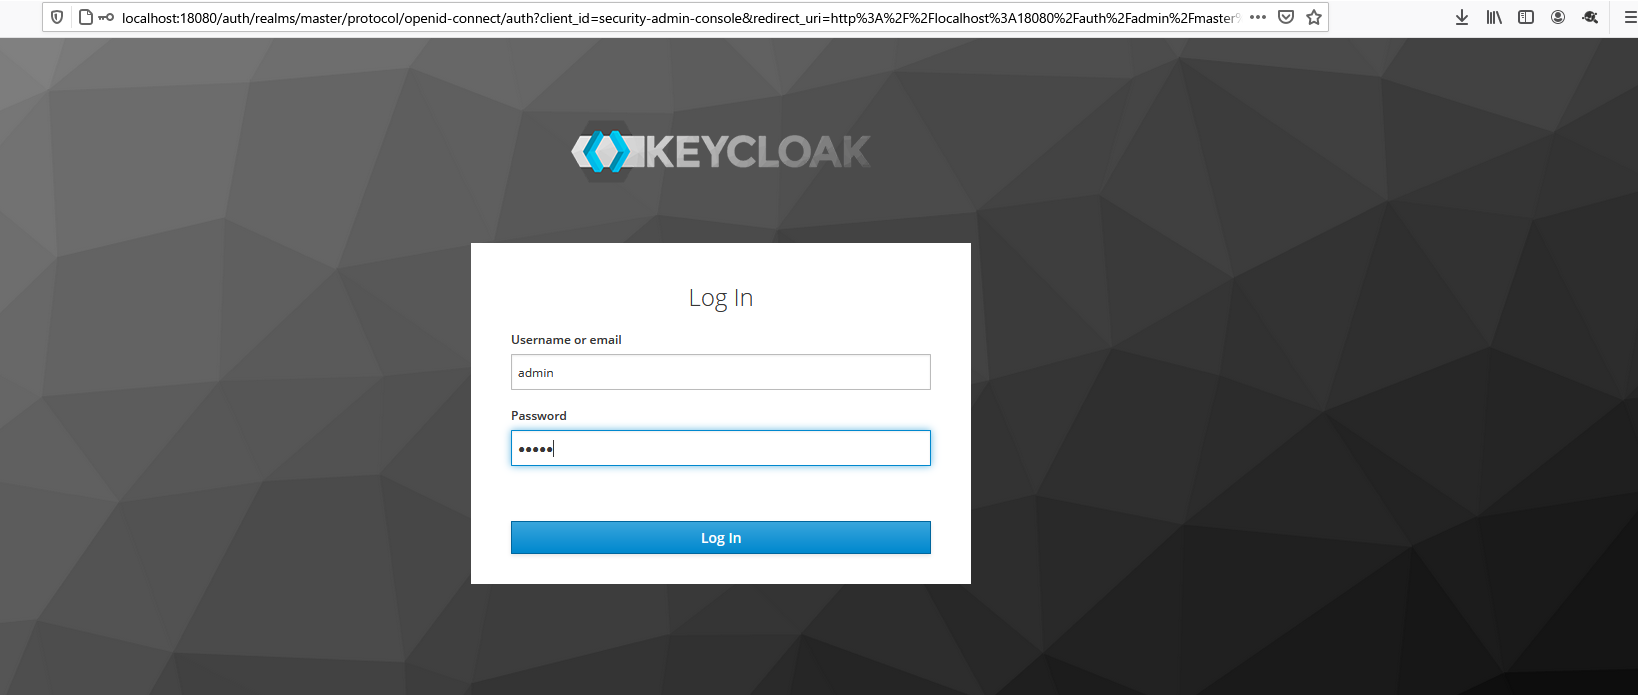The width and height of the screenshot is (1638, 695).
Task: Open page actions three-dot menu
Action: [1258, 17]
